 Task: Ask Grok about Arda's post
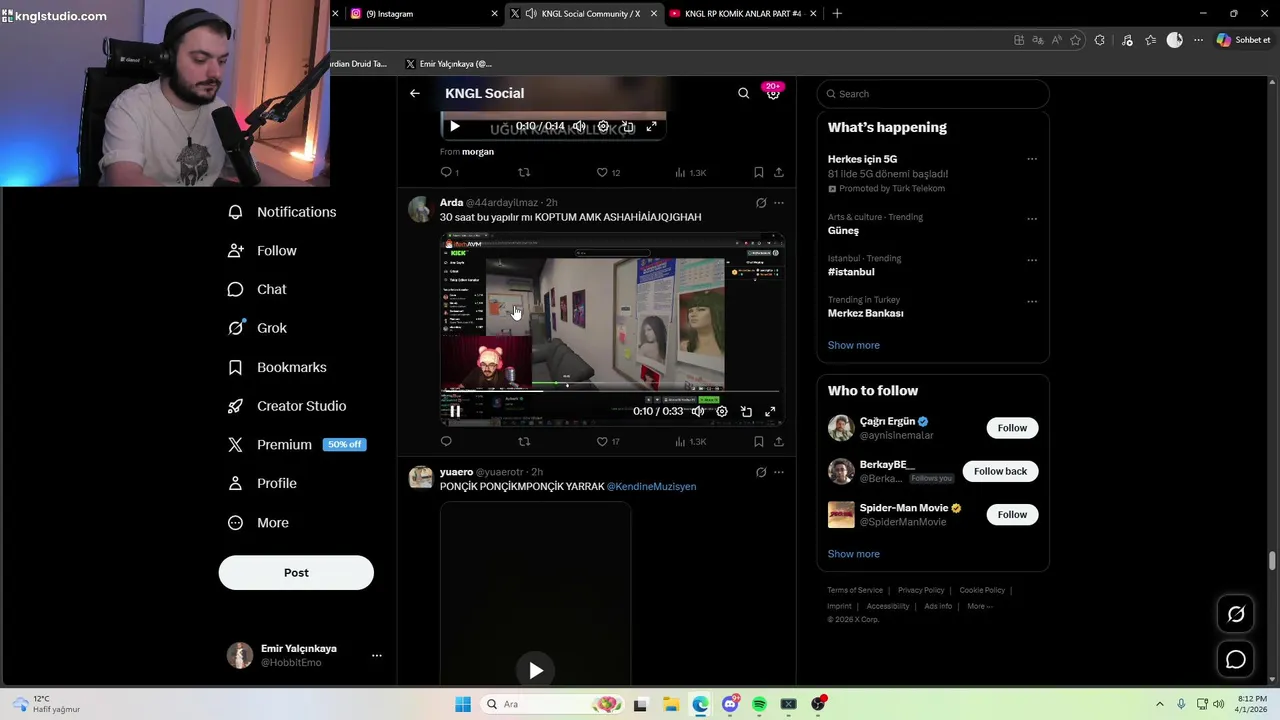tap(761, 203)
